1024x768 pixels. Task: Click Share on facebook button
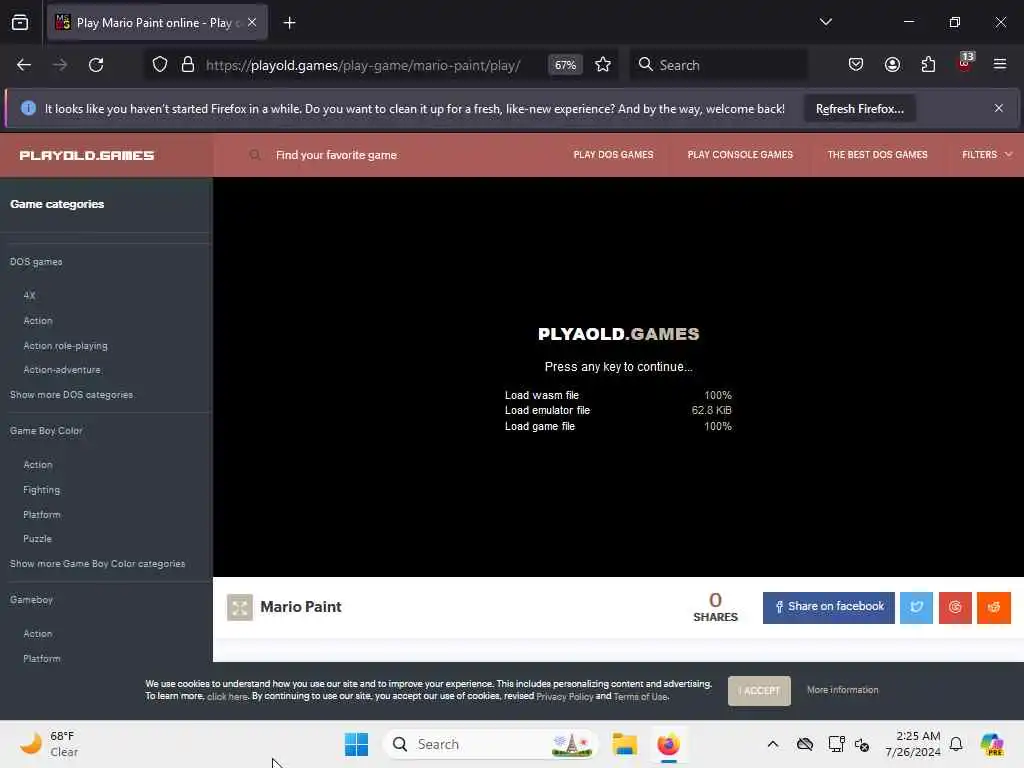828,607
